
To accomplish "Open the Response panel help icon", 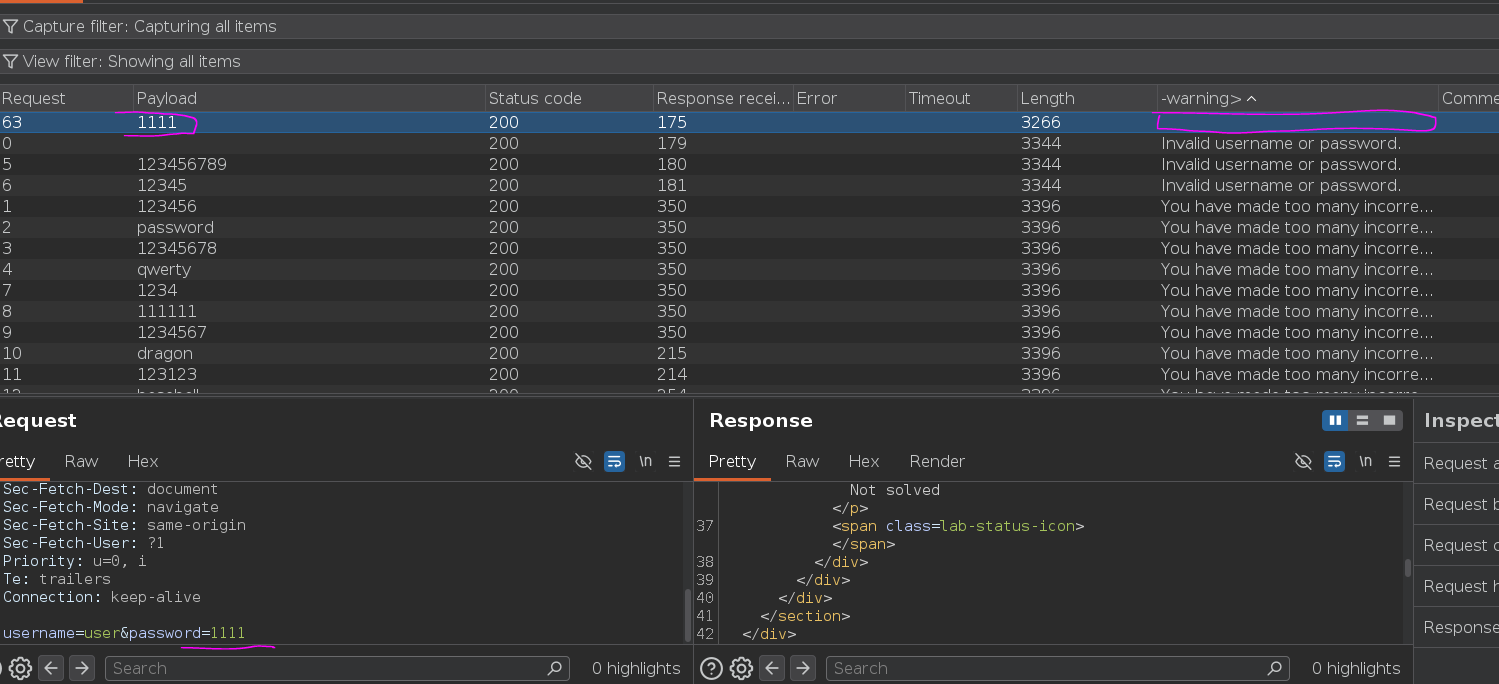I will pos(711,668).
